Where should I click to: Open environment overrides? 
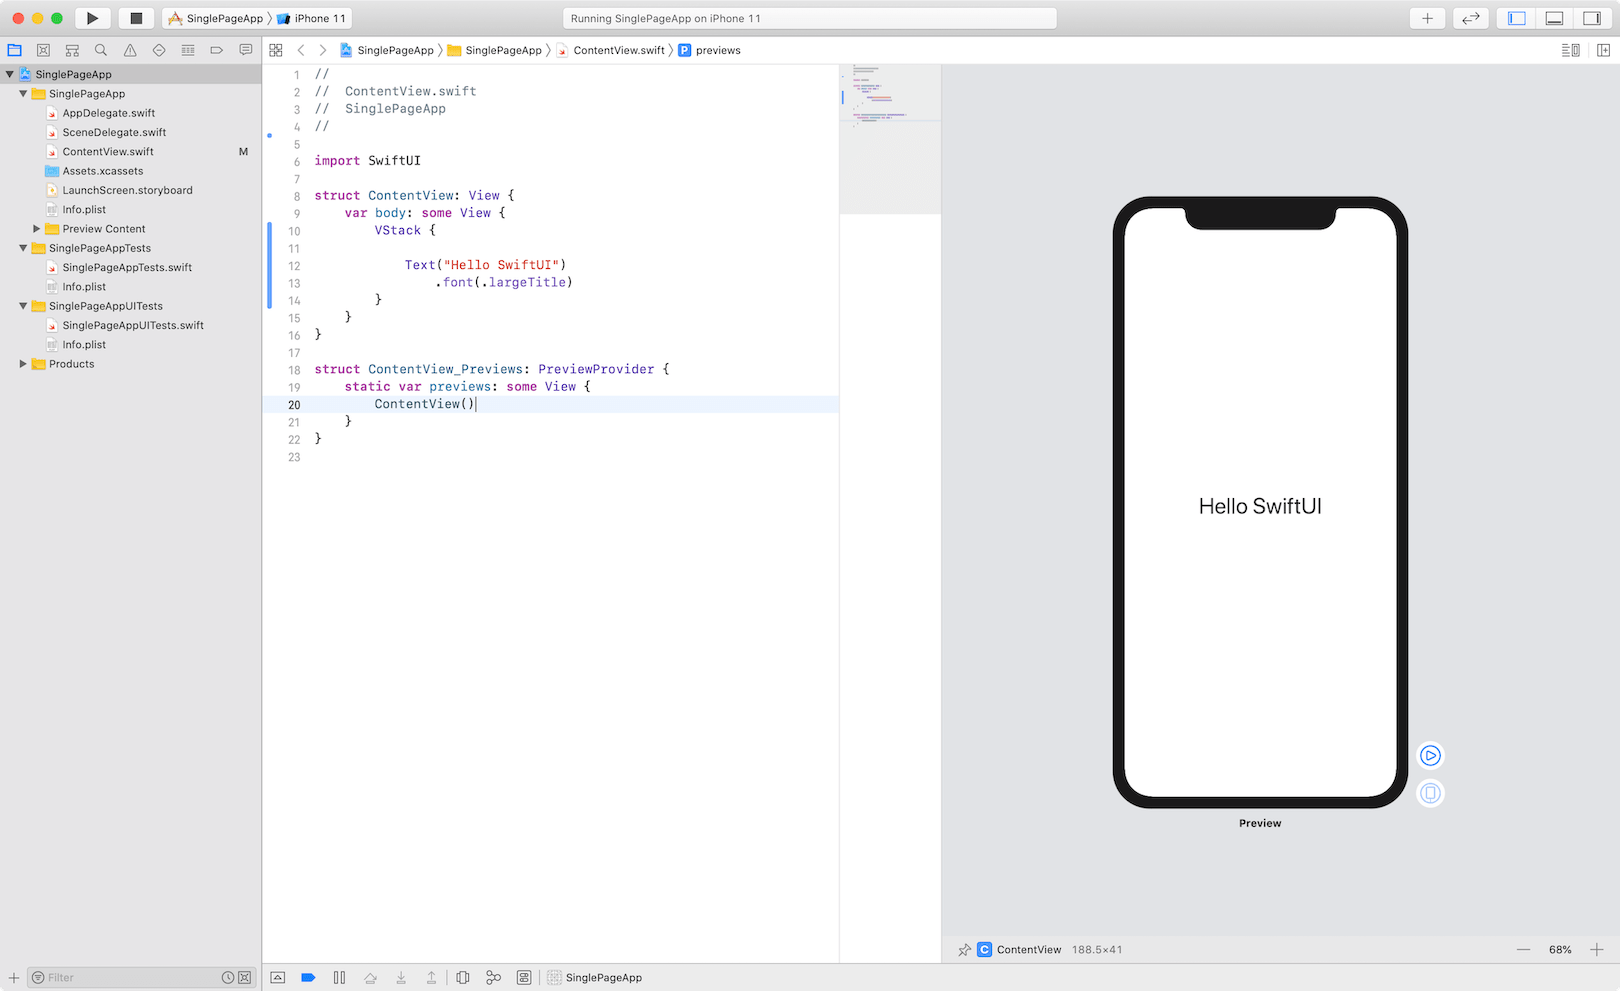tap(524, 978)
